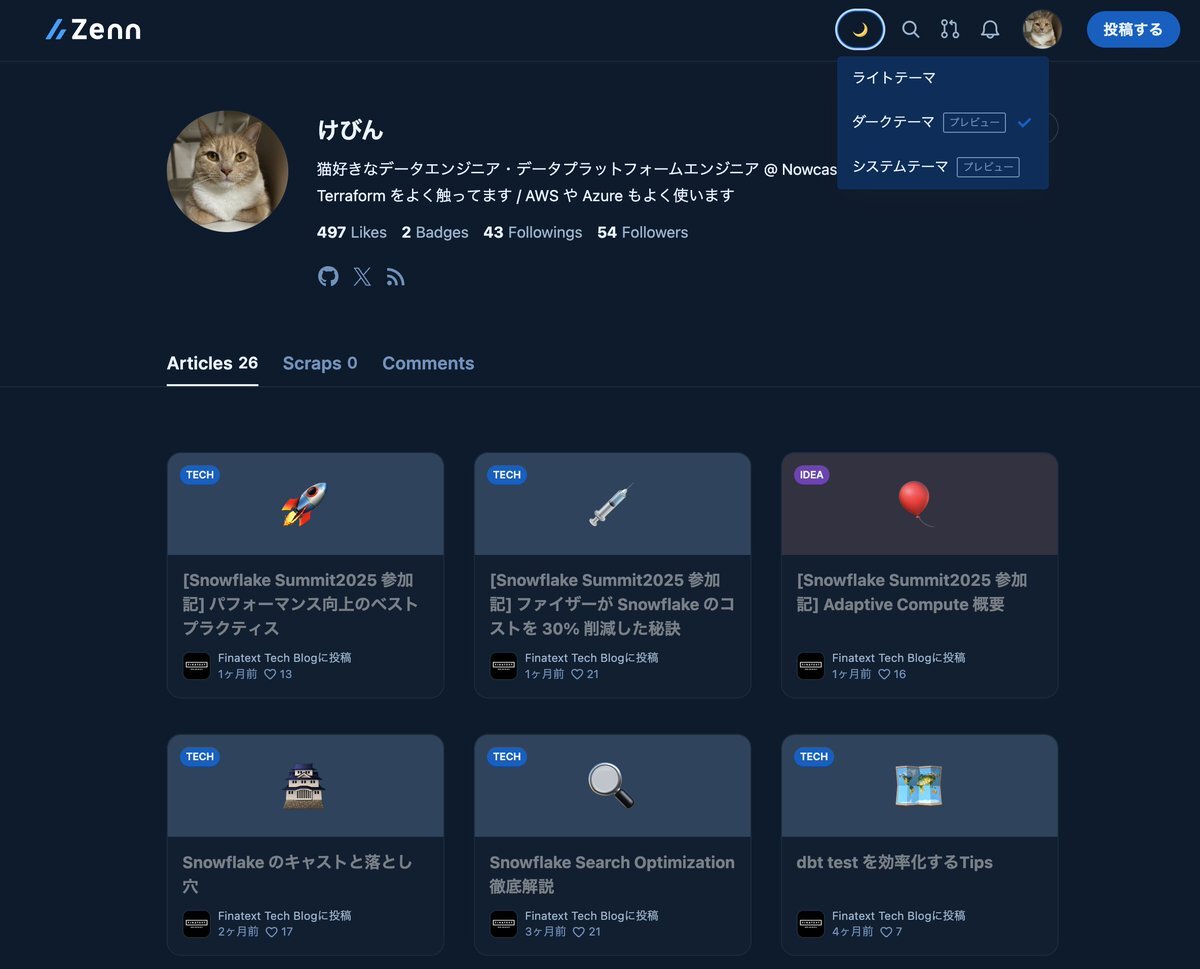Click the Zenn logo
The width and height of the screenshot is (1200, 969).
coord(93,30)
